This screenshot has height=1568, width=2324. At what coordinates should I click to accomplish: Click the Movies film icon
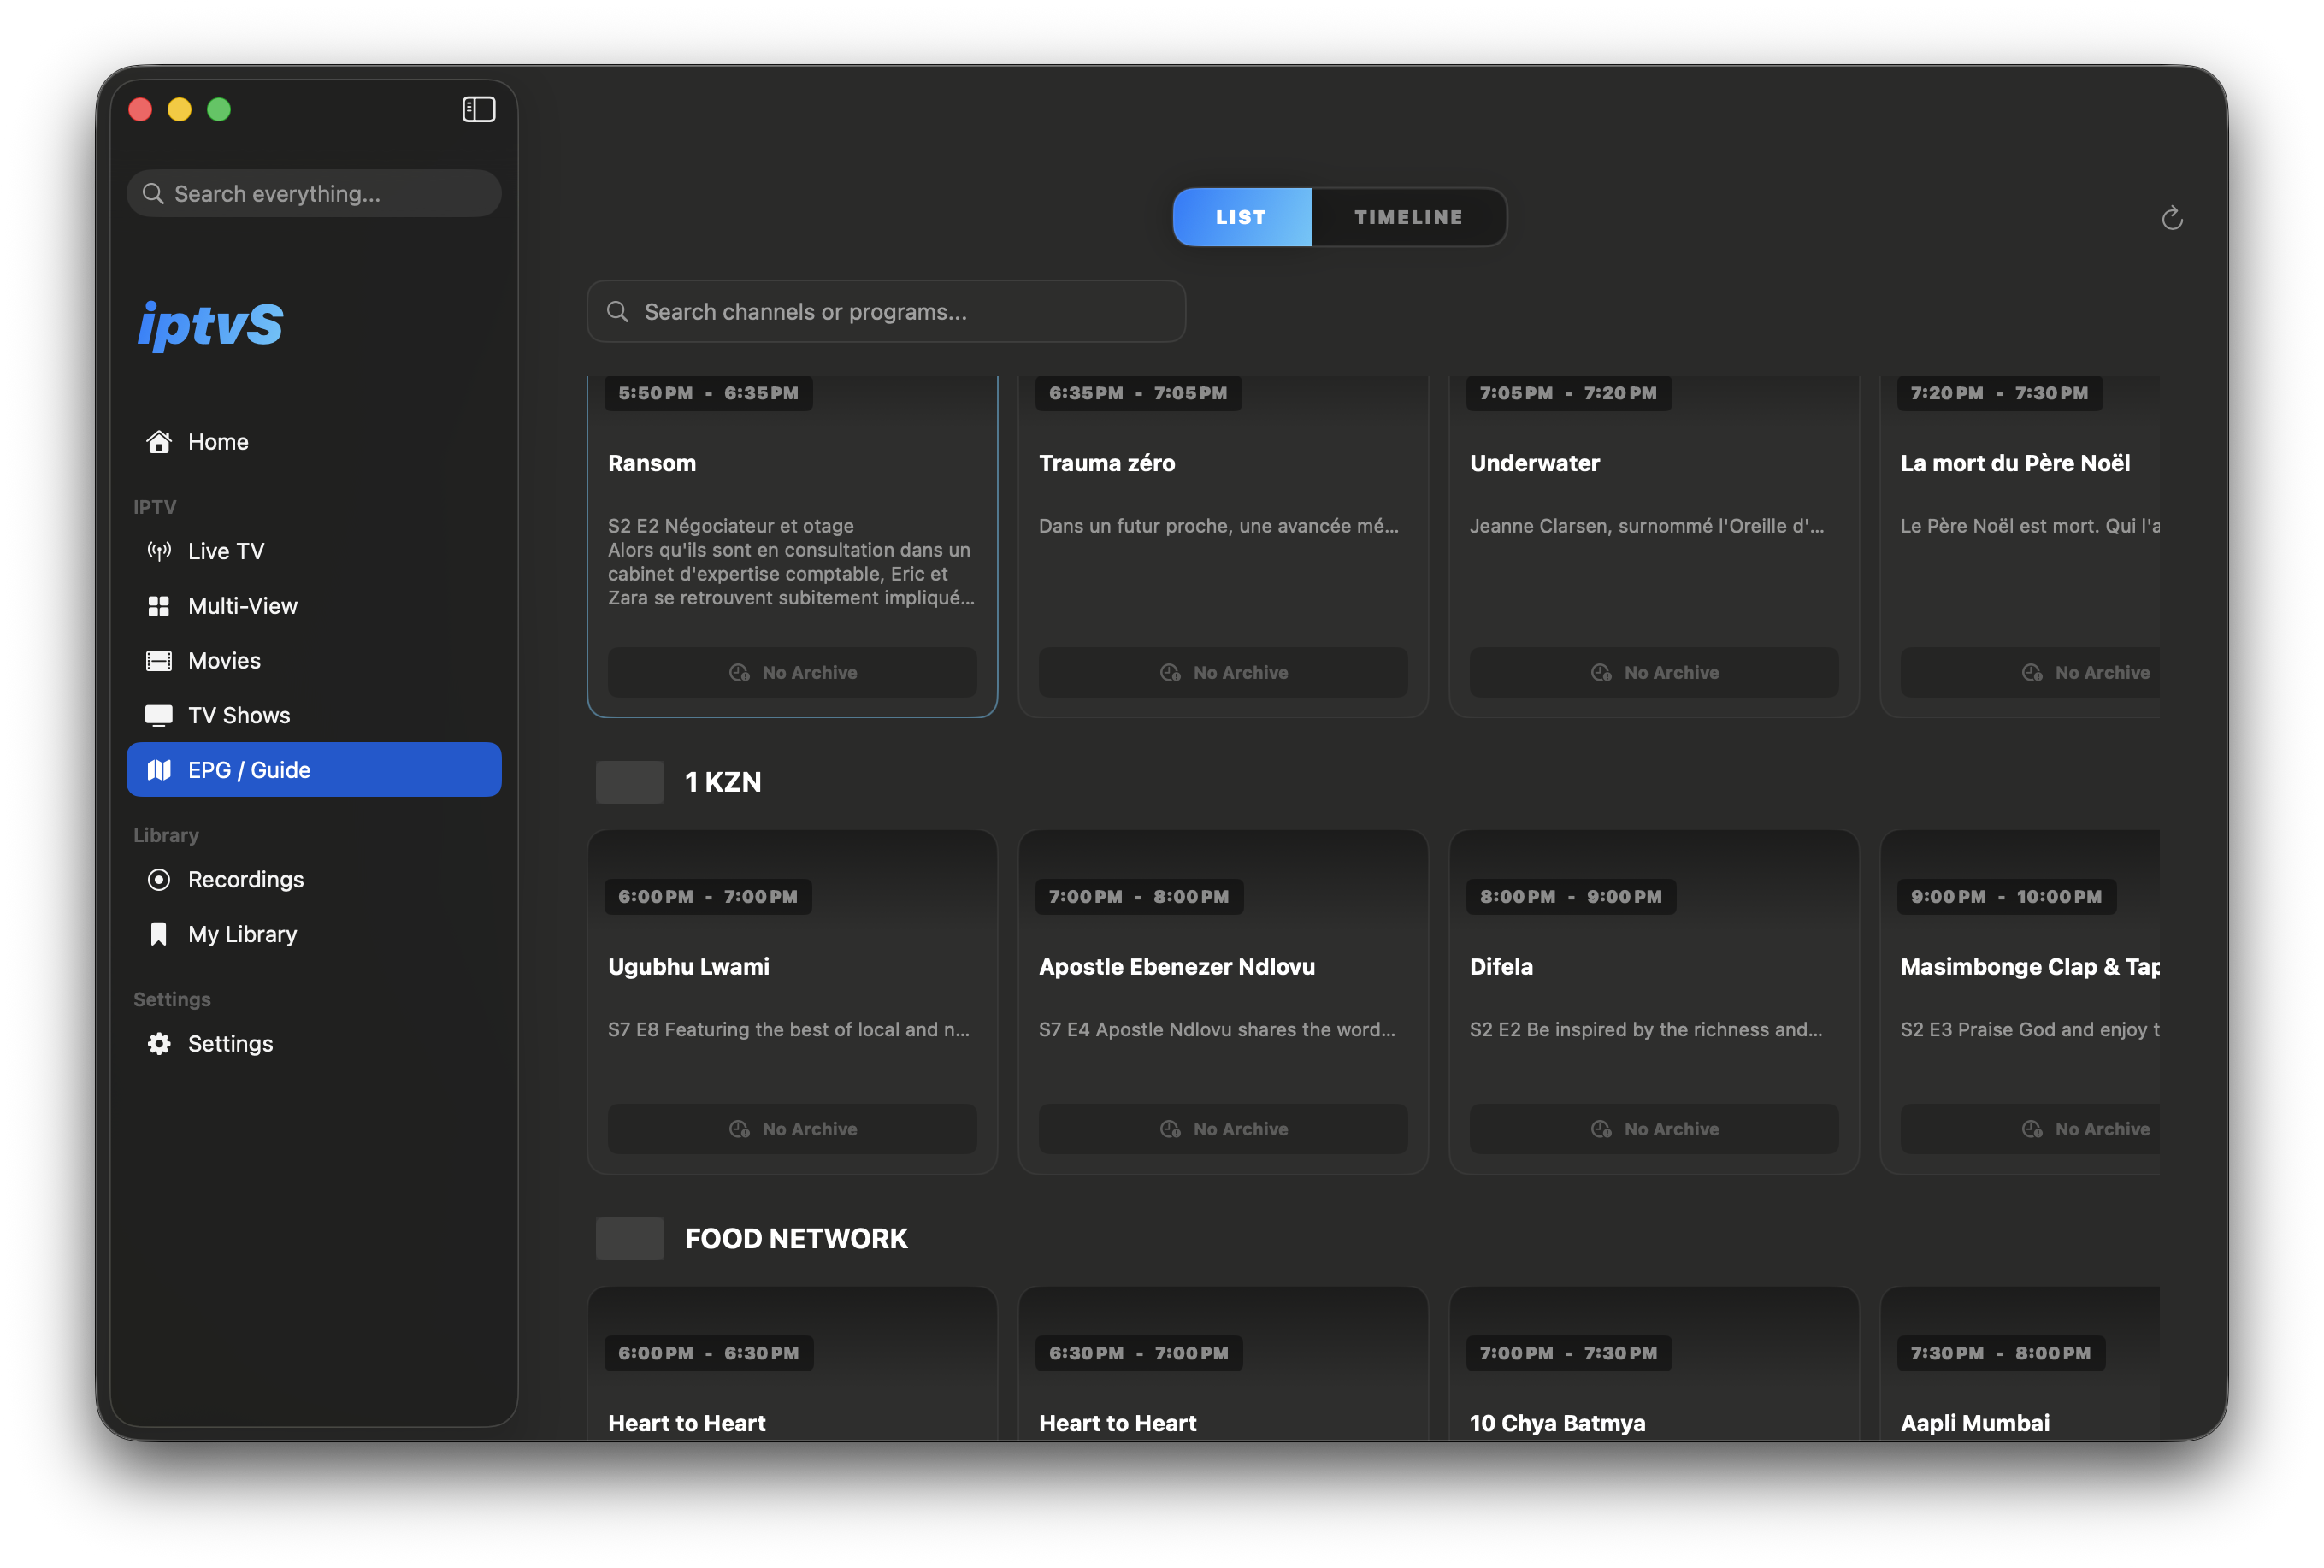pos(159,660)
